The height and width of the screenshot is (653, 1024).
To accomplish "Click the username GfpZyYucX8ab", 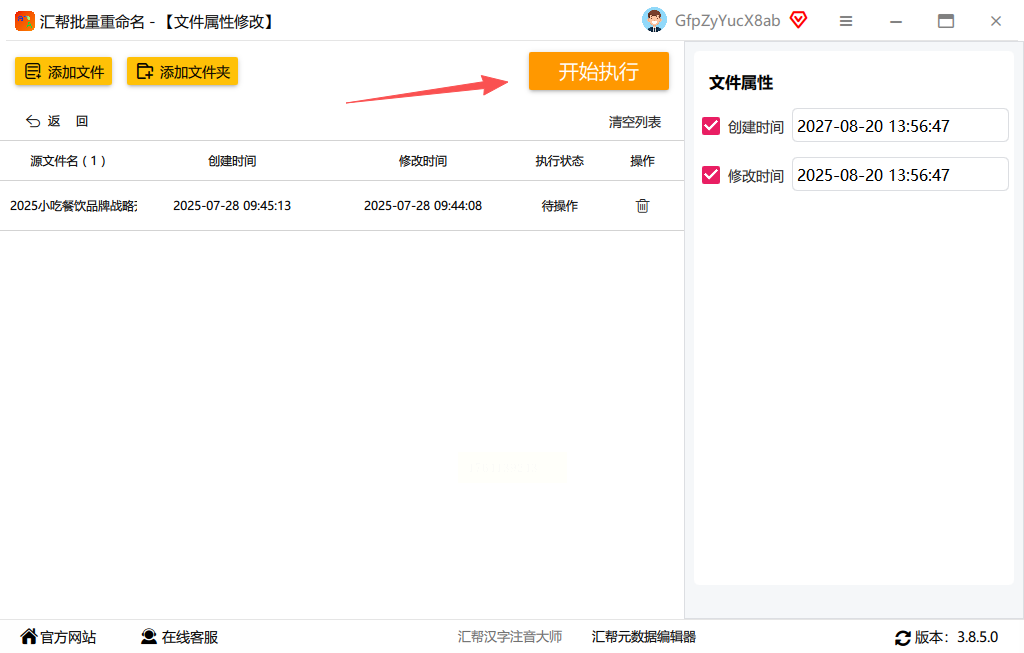I will tap(727, 21).
